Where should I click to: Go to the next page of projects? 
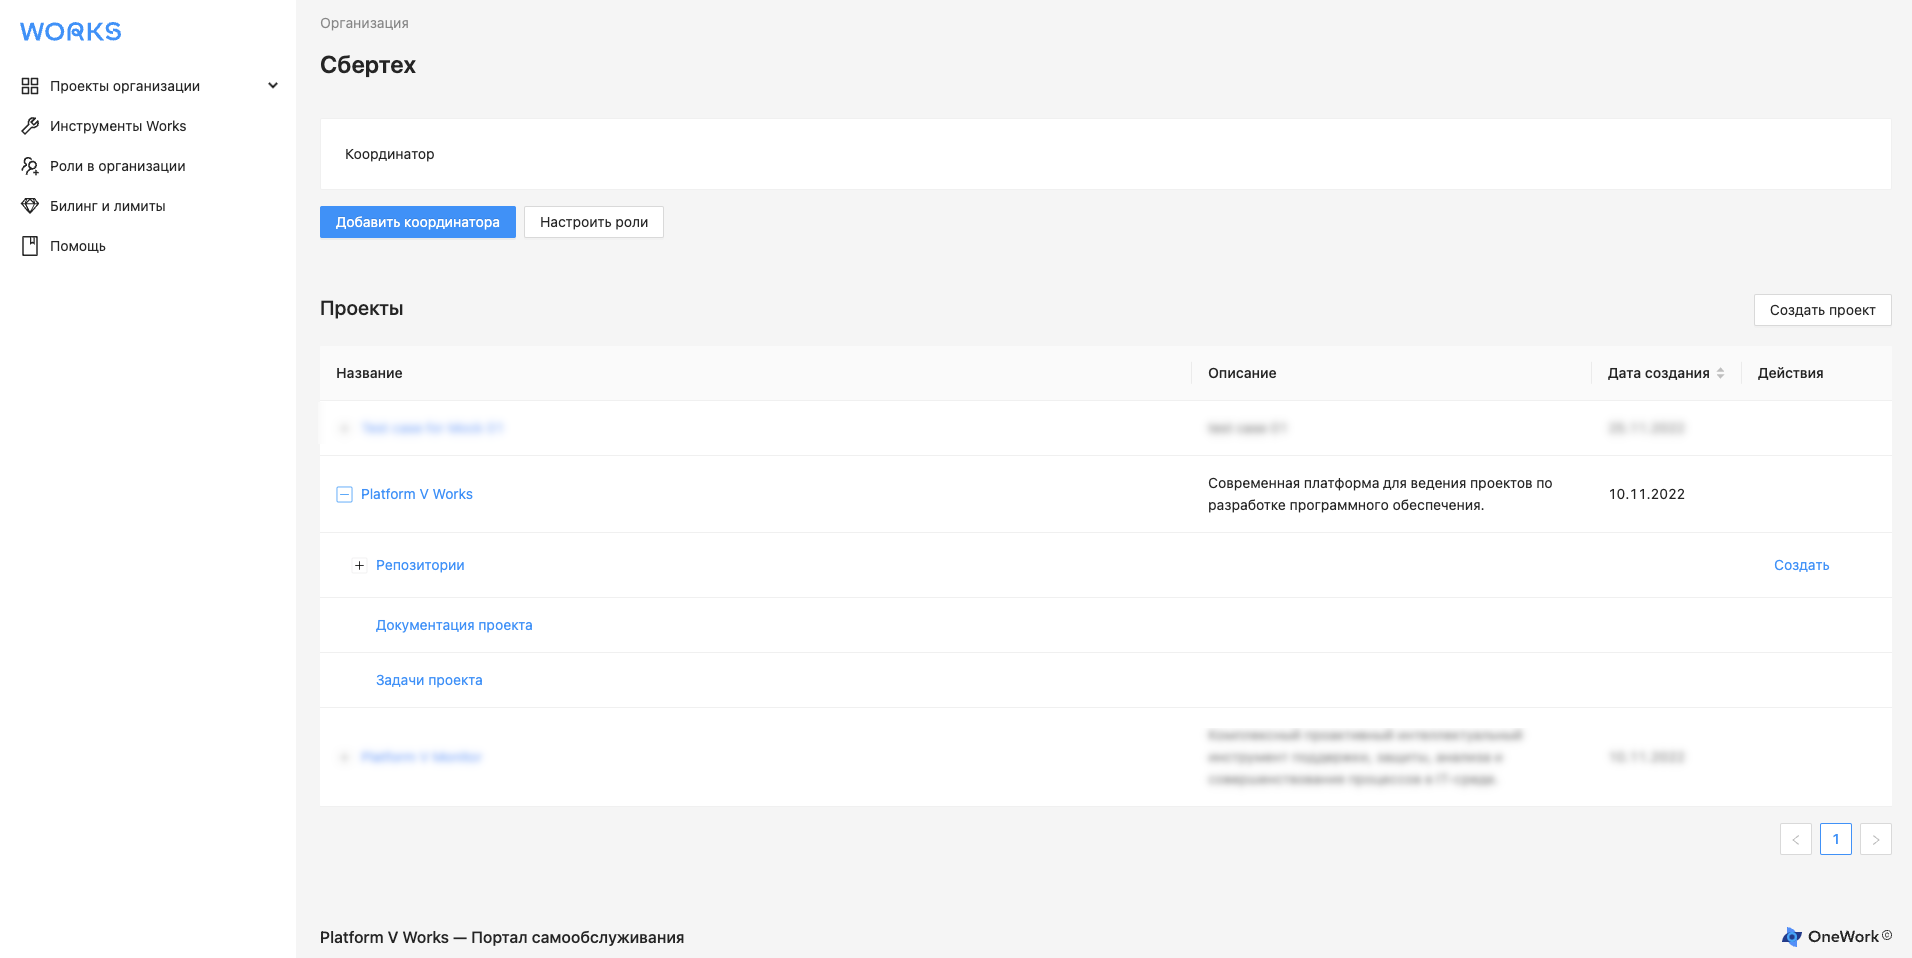pyautogui.click(x=1876, y=839)
